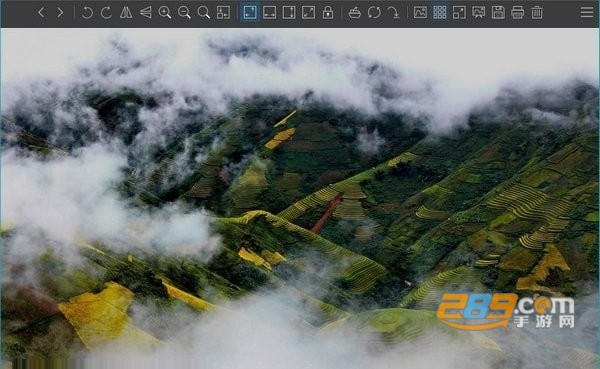The height and width of the screenshot is (369, 600).
Task: Delete image with trash can icon
Action: click(537, 13)
